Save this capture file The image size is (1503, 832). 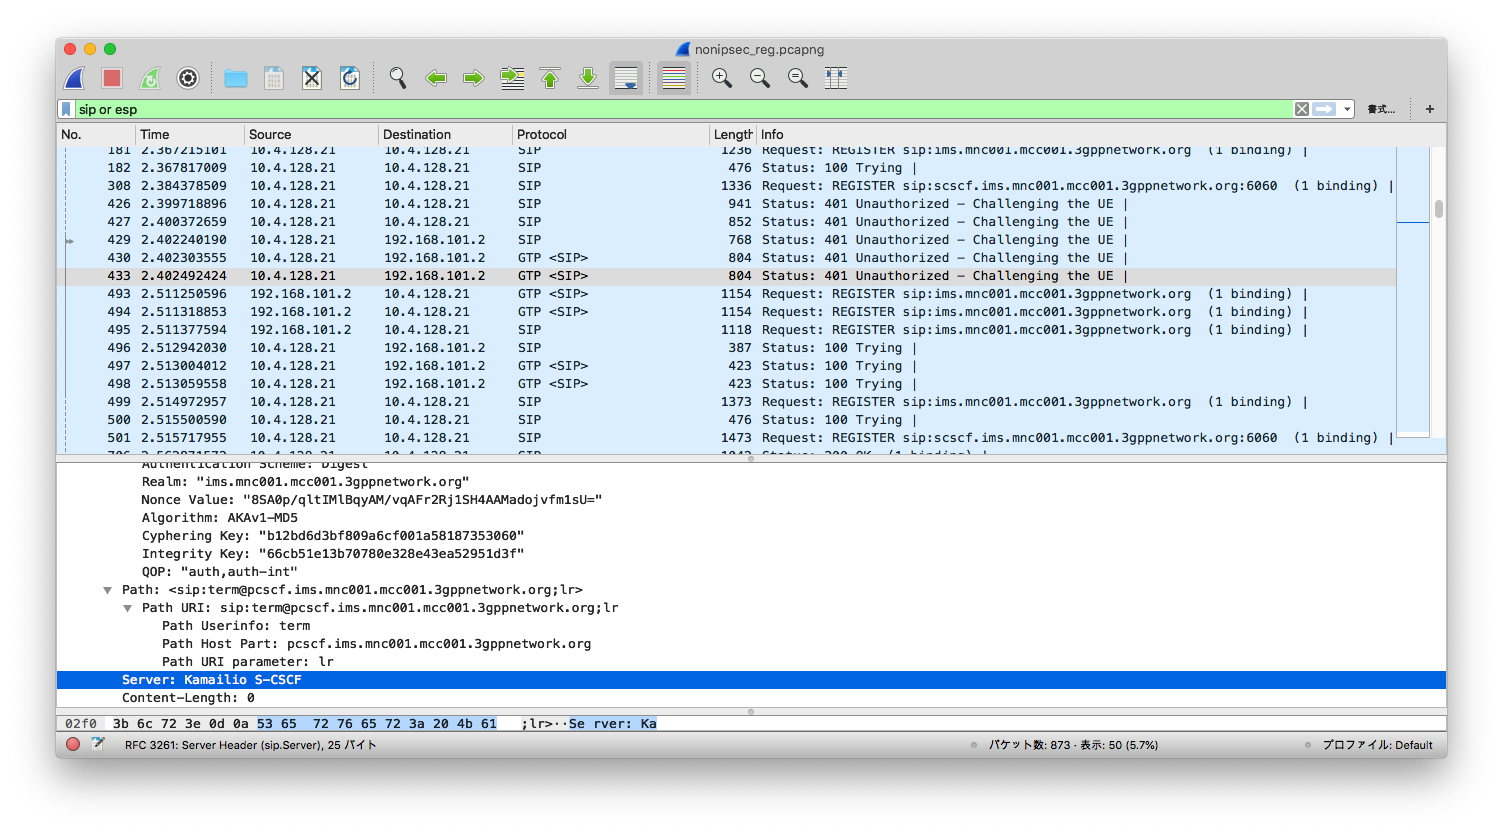pos(274,78)
